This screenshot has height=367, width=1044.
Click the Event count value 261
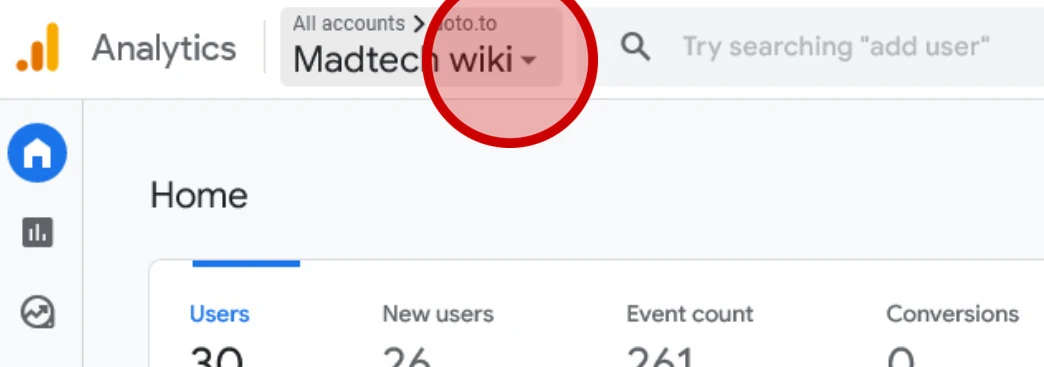[x=660, y=357]
